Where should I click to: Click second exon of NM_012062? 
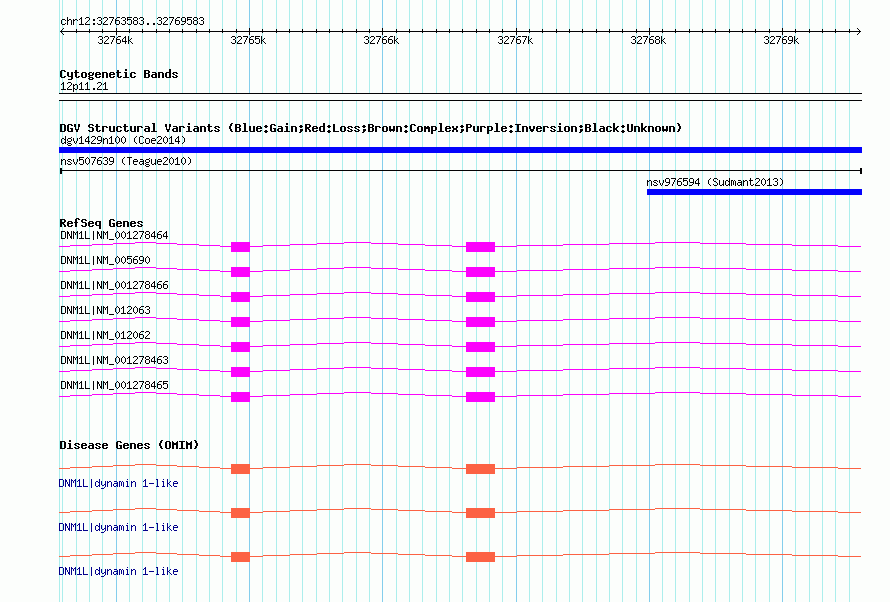pos(480,347)
